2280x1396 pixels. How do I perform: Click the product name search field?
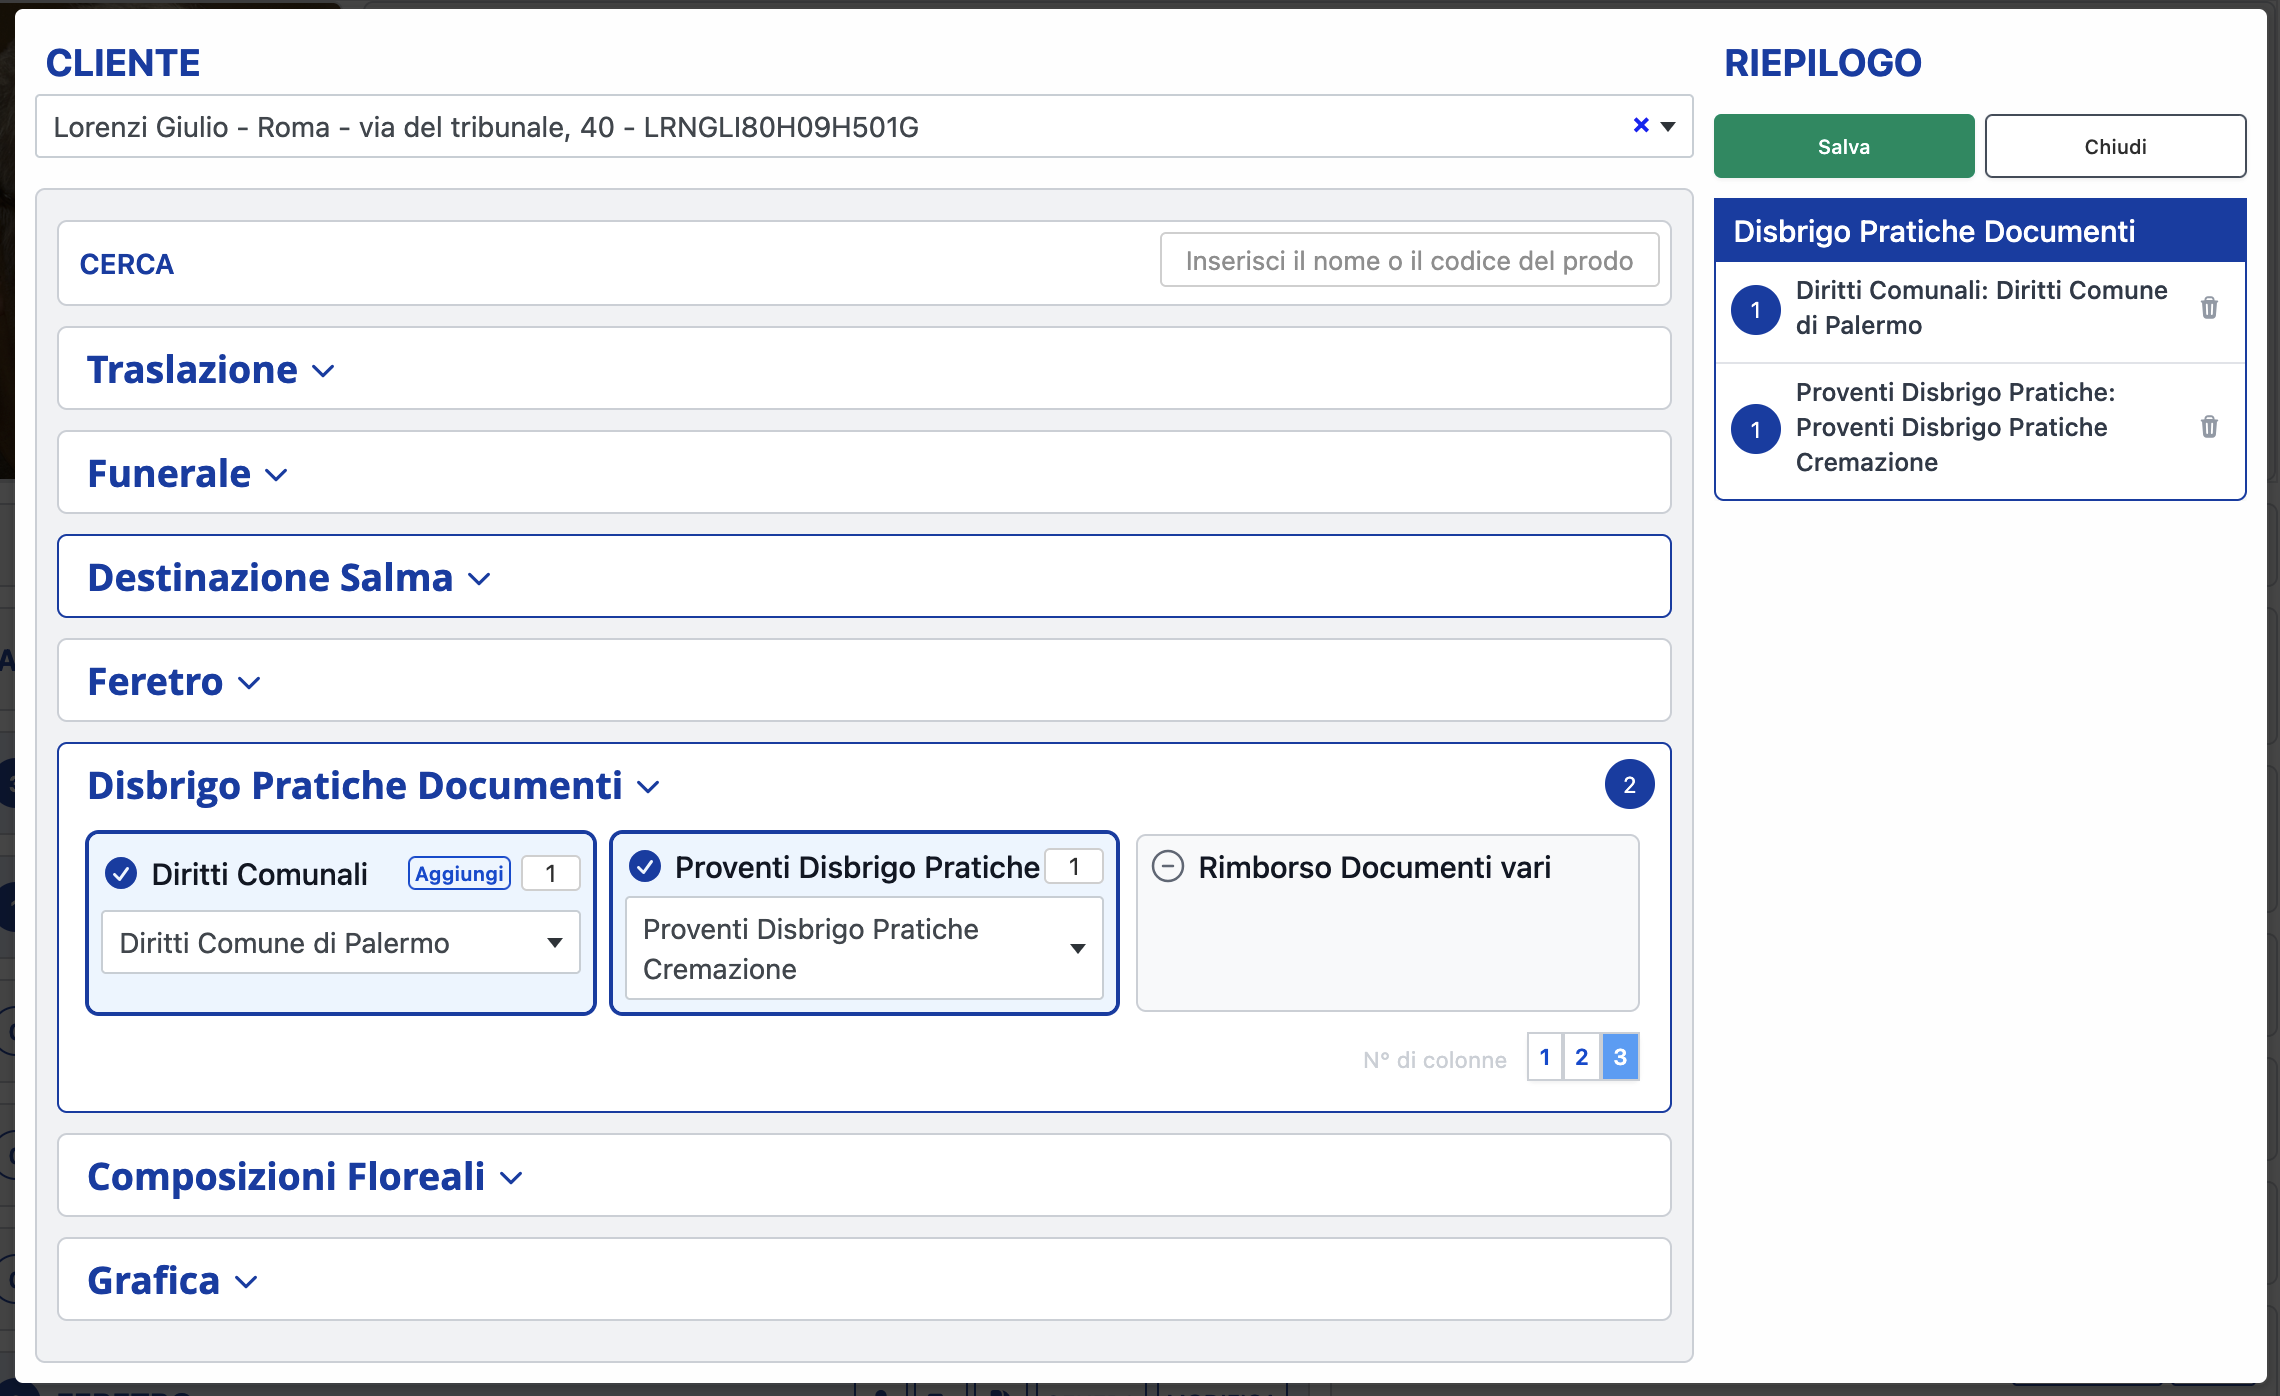(x=1408, y=261)
